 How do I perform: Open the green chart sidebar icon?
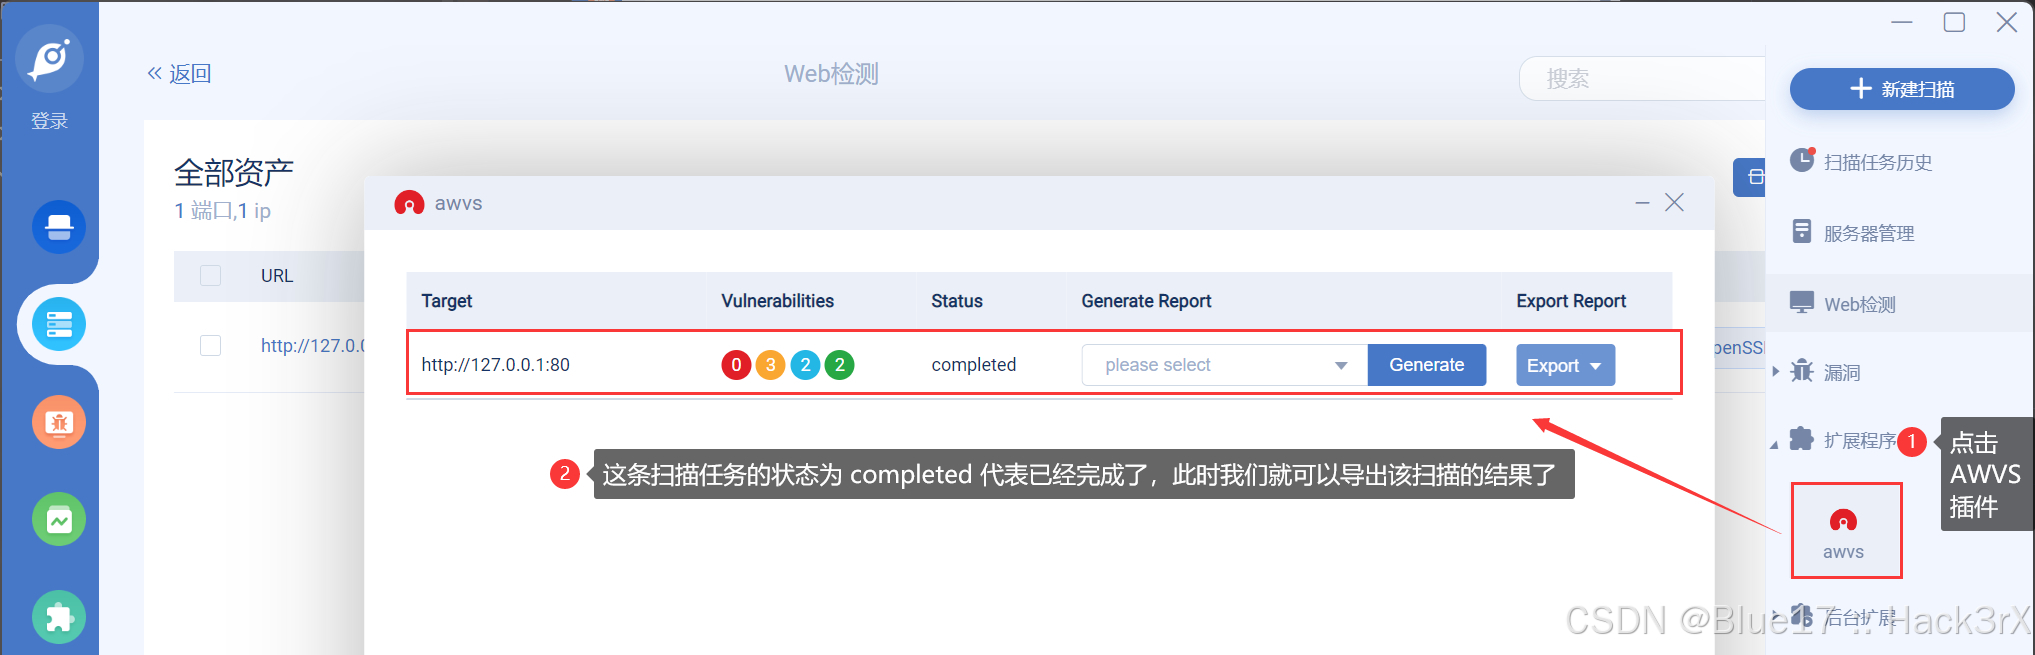(x=59, y=519)
